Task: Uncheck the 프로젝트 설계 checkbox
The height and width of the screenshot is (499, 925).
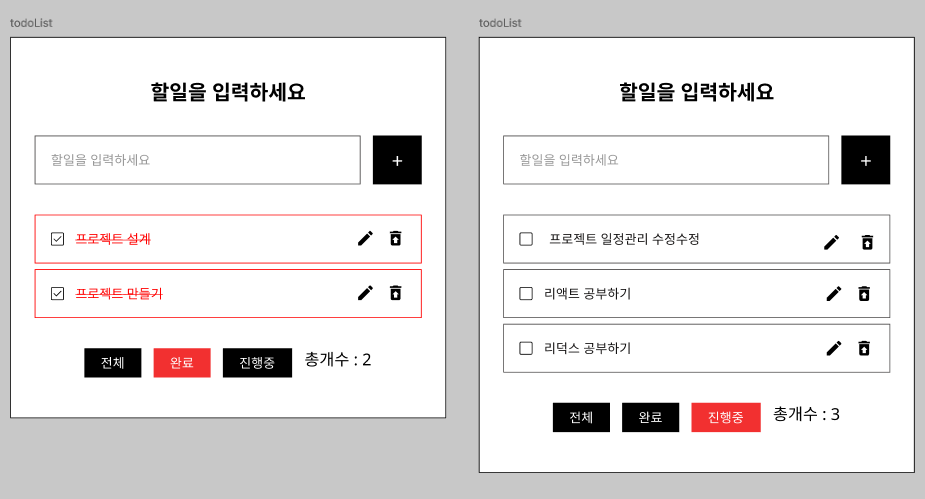Action: [57, 239]
